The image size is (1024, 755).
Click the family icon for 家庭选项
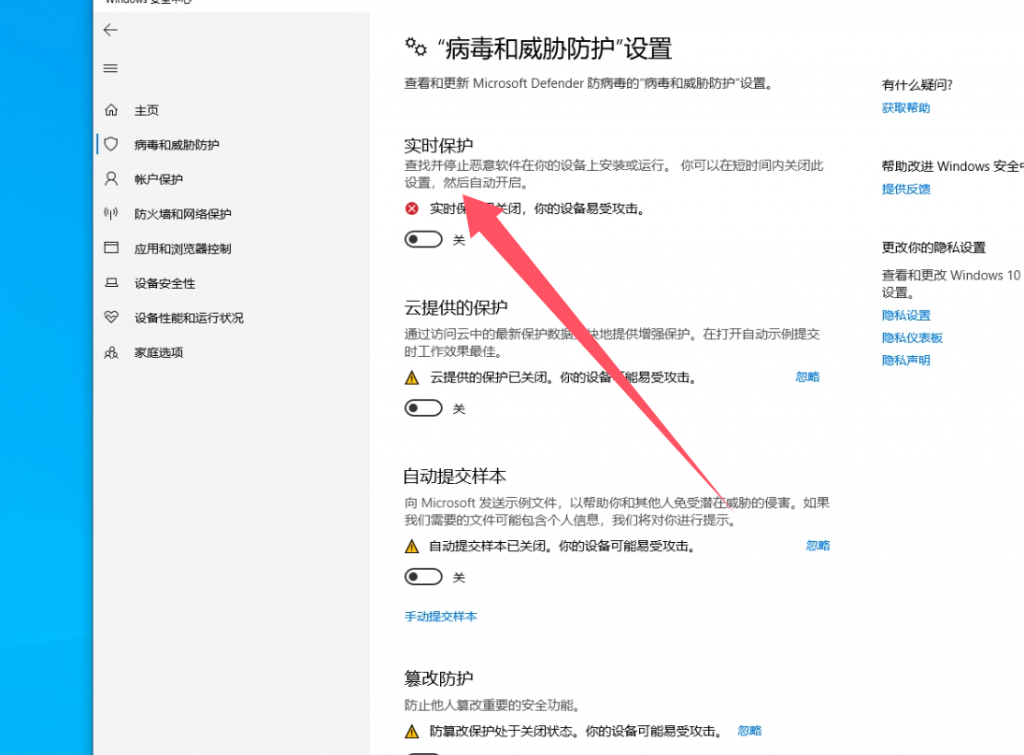[111, 352]
